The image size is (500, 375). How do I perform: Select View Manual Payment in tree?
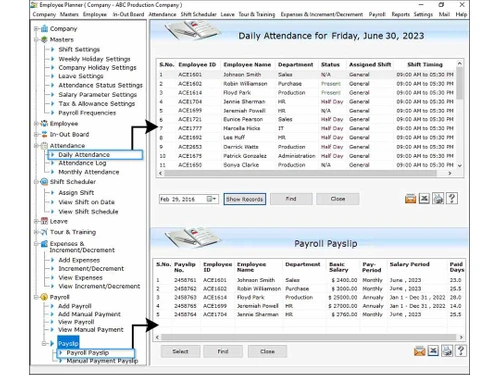pos(91,330)
